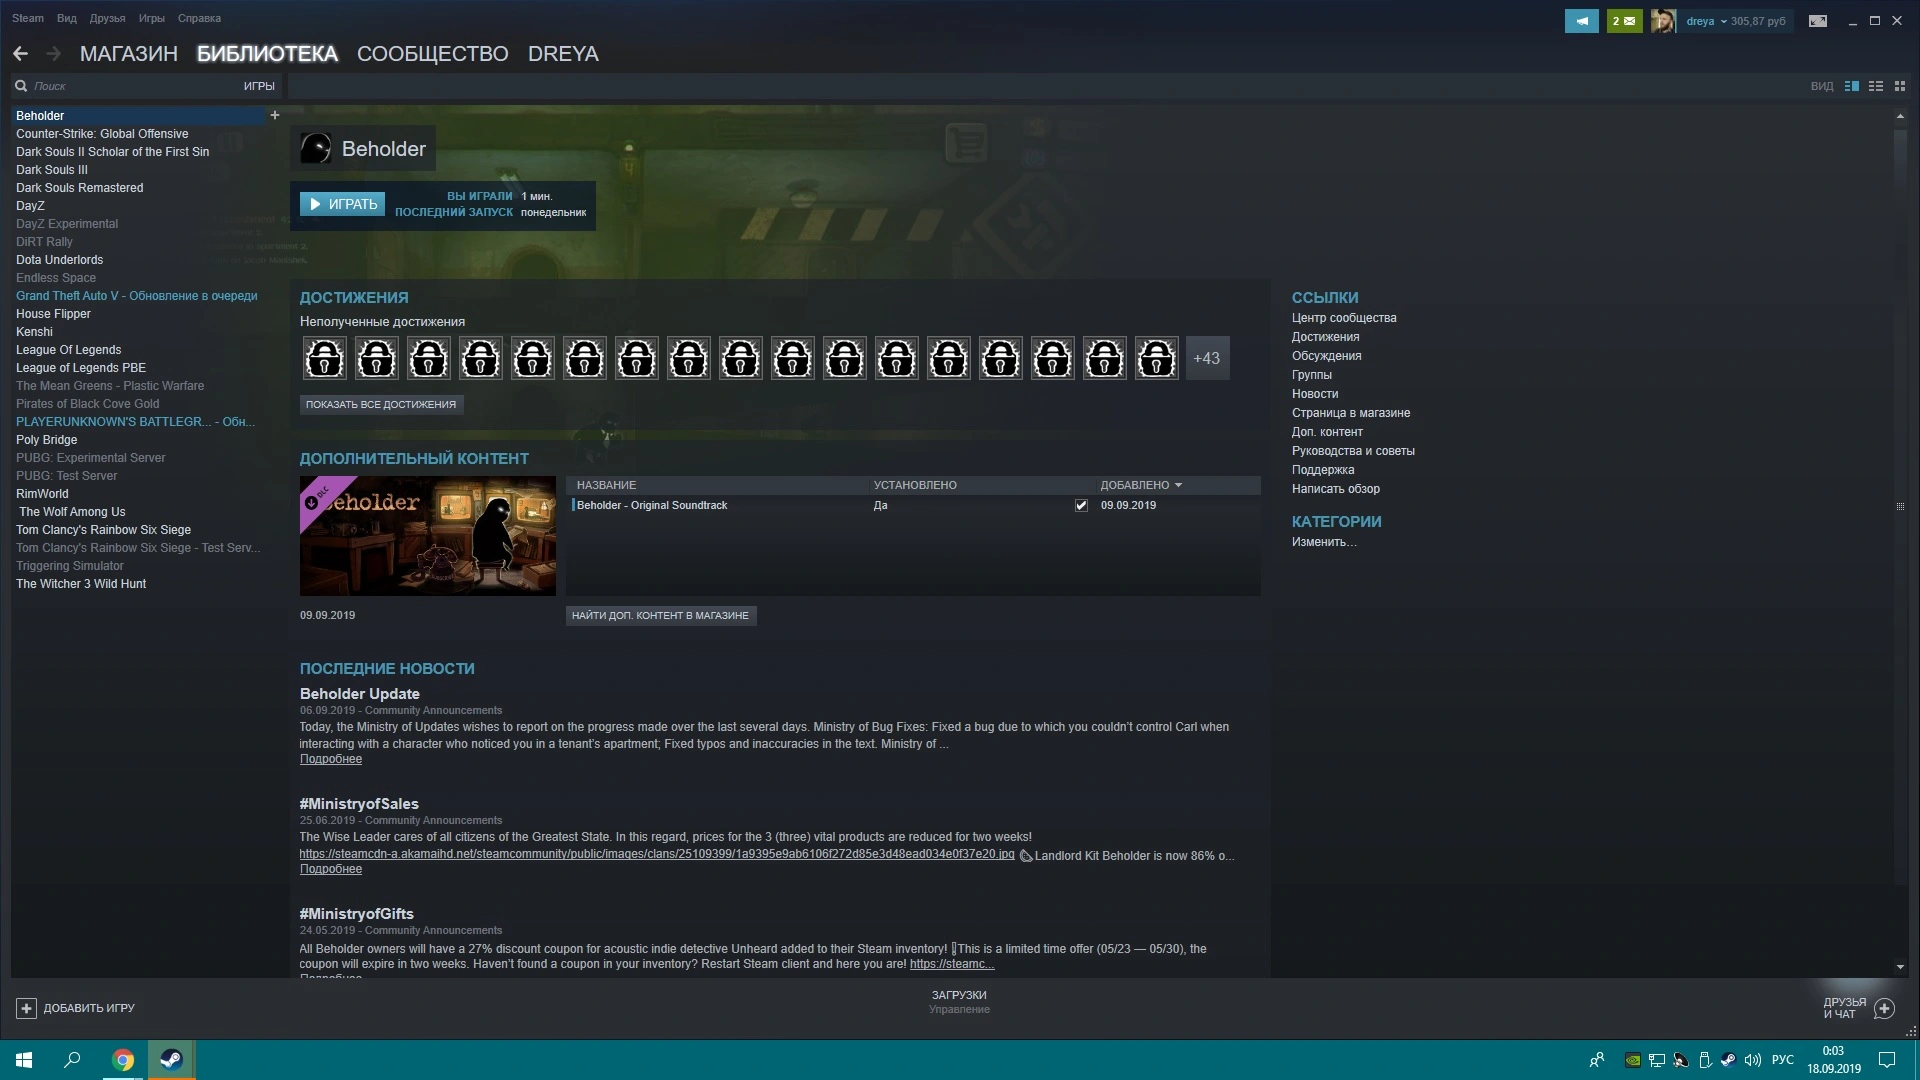Click the dreya profile avatar picture
Screen dimensions: 1920x1080
pos(1663,21)
